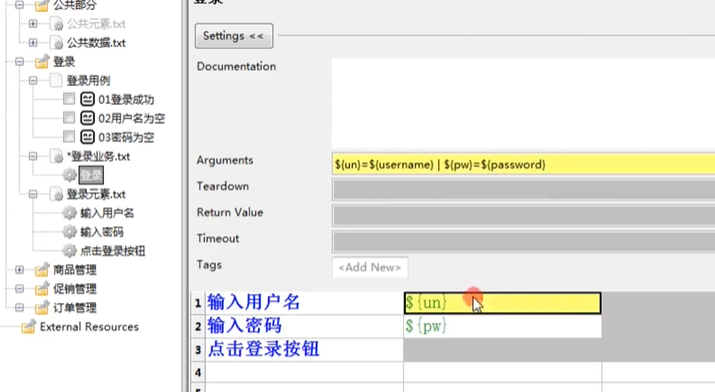715x392 pixels.
Task: Click the gear icon of selected 登录 keyword
Action: [x=69, y=175]
